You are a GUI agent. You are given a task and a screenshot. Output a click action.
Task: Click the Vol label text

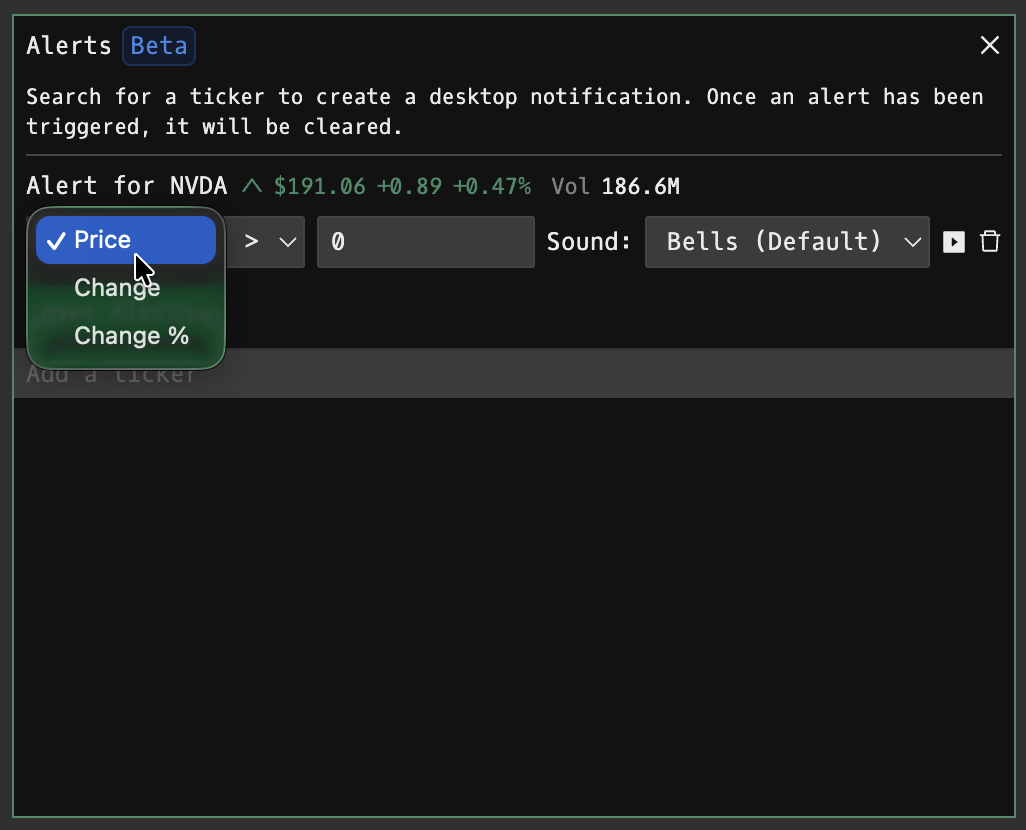coord(570,187)
